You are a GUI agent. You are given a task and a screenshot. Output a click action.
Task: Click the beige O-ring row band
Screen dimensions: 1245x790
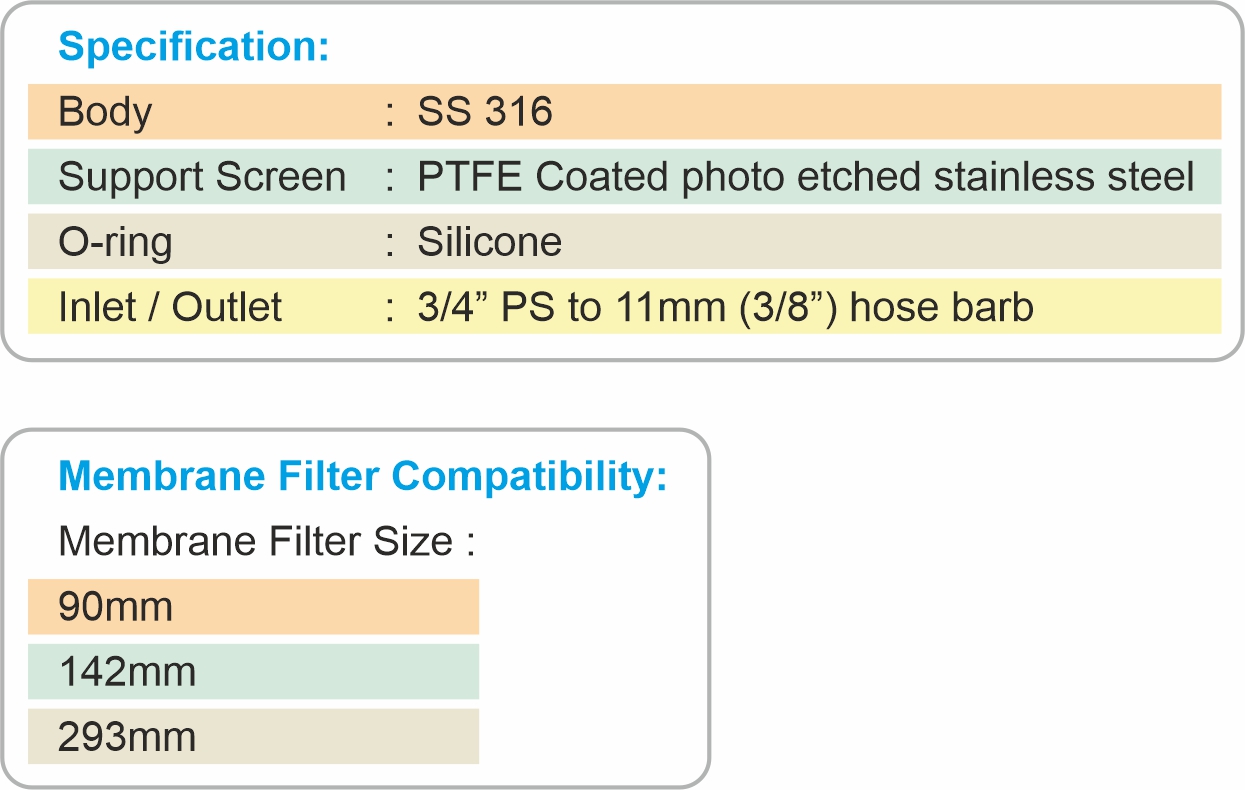point(624,242)
